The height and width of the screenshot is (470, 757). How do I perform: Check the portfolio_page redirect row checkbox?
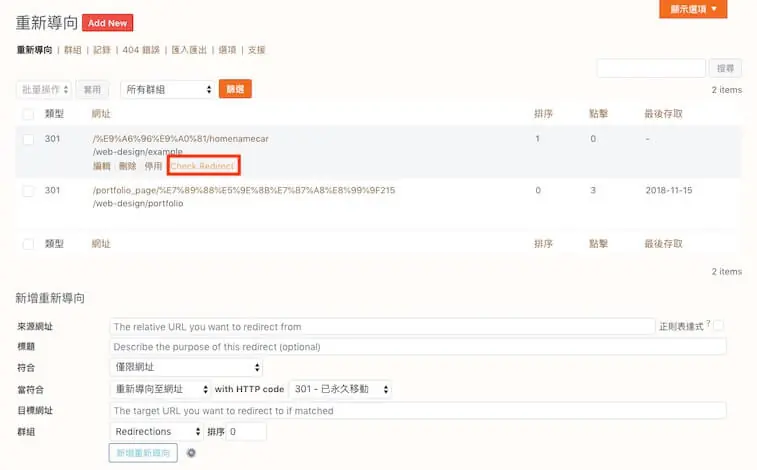click(28, 191)
